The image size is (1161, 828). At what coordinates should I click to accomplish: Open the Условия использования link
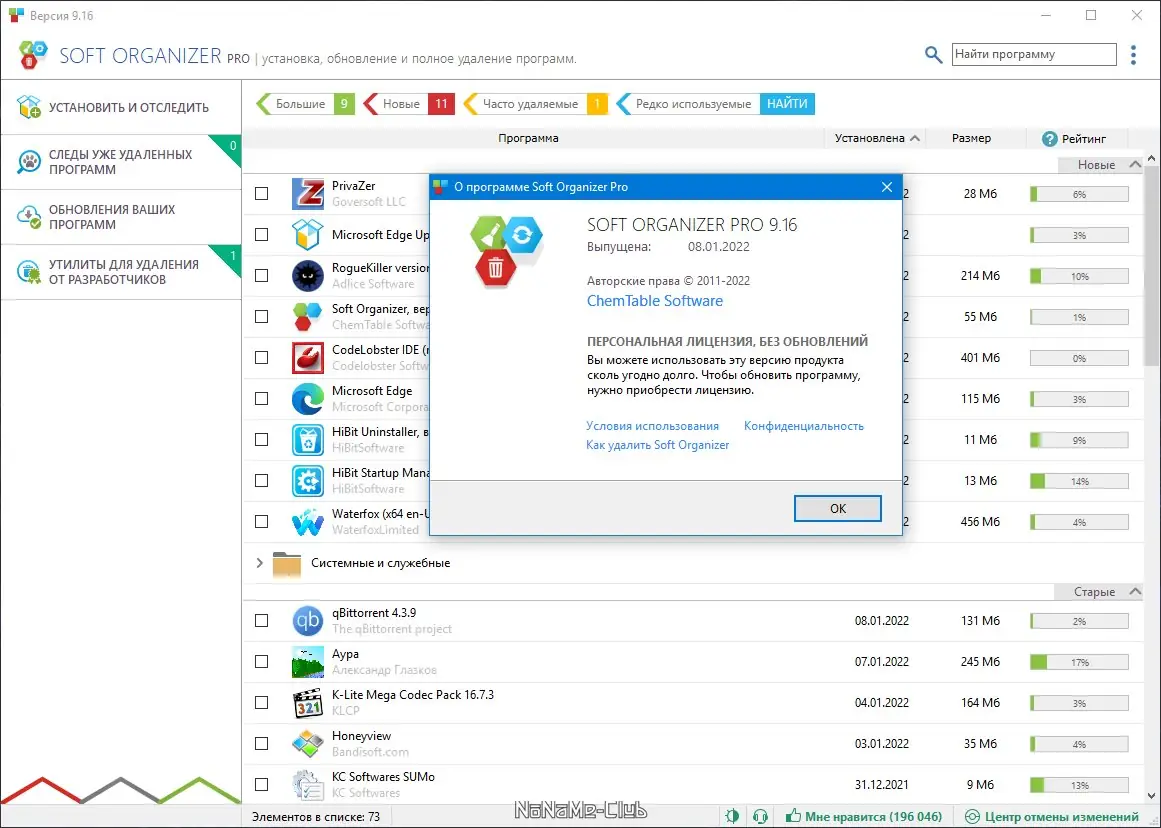652,426
